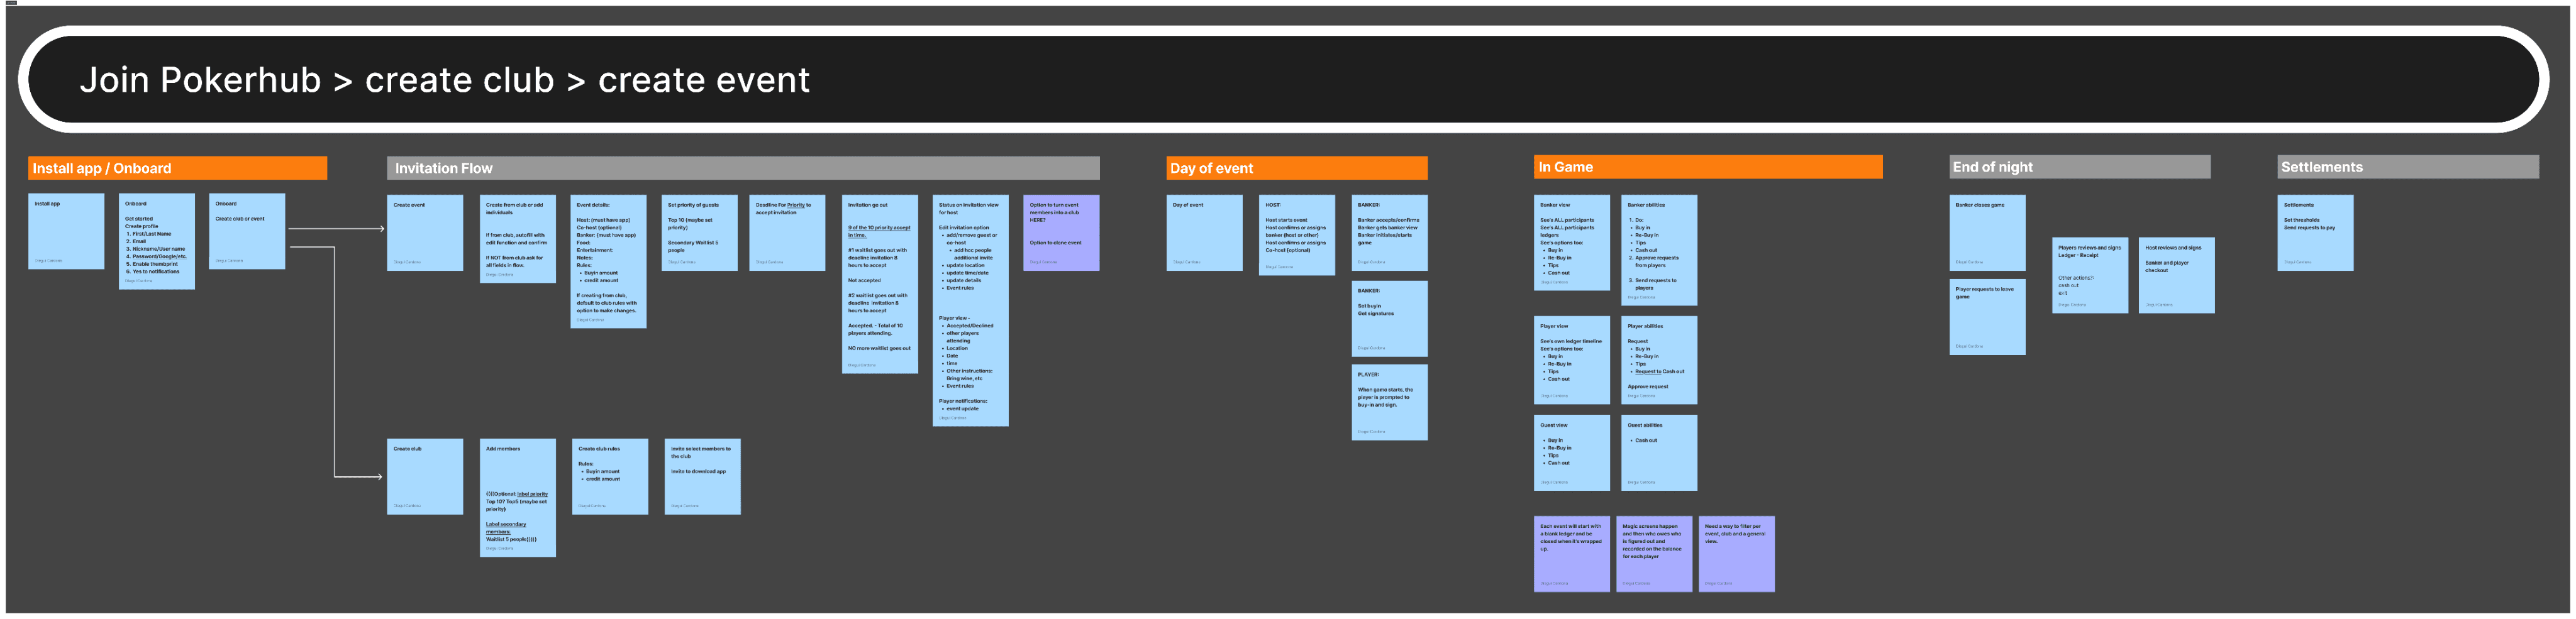Select the 'PLAYER:' when game starts note
This screenshot has width=2576, height=619.
point(1389,402)
